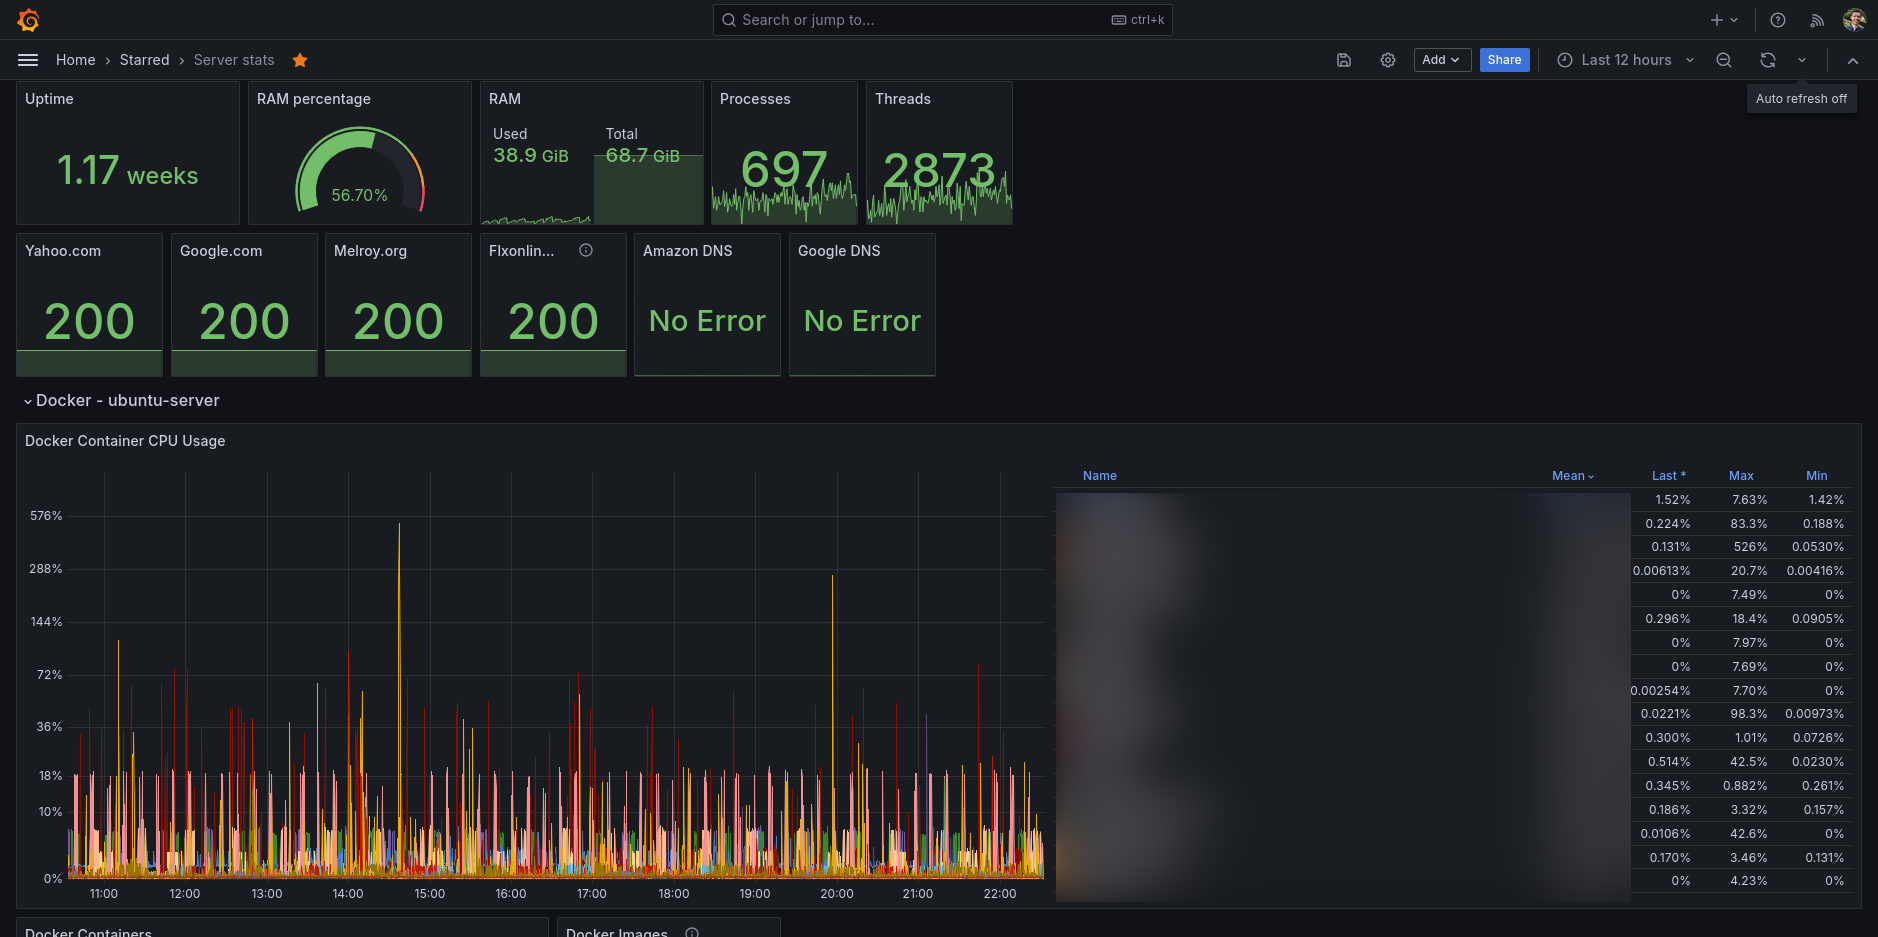The width and height of the screenshot is (1878, 937).
Task: Go to Starred breadcrumb
Action: click(145, 60)
